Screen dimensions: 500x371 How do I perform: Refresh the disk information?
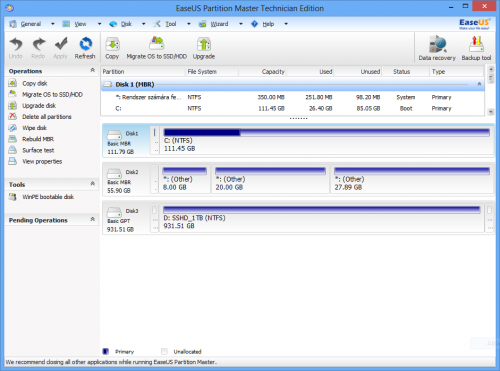[85, 48]
